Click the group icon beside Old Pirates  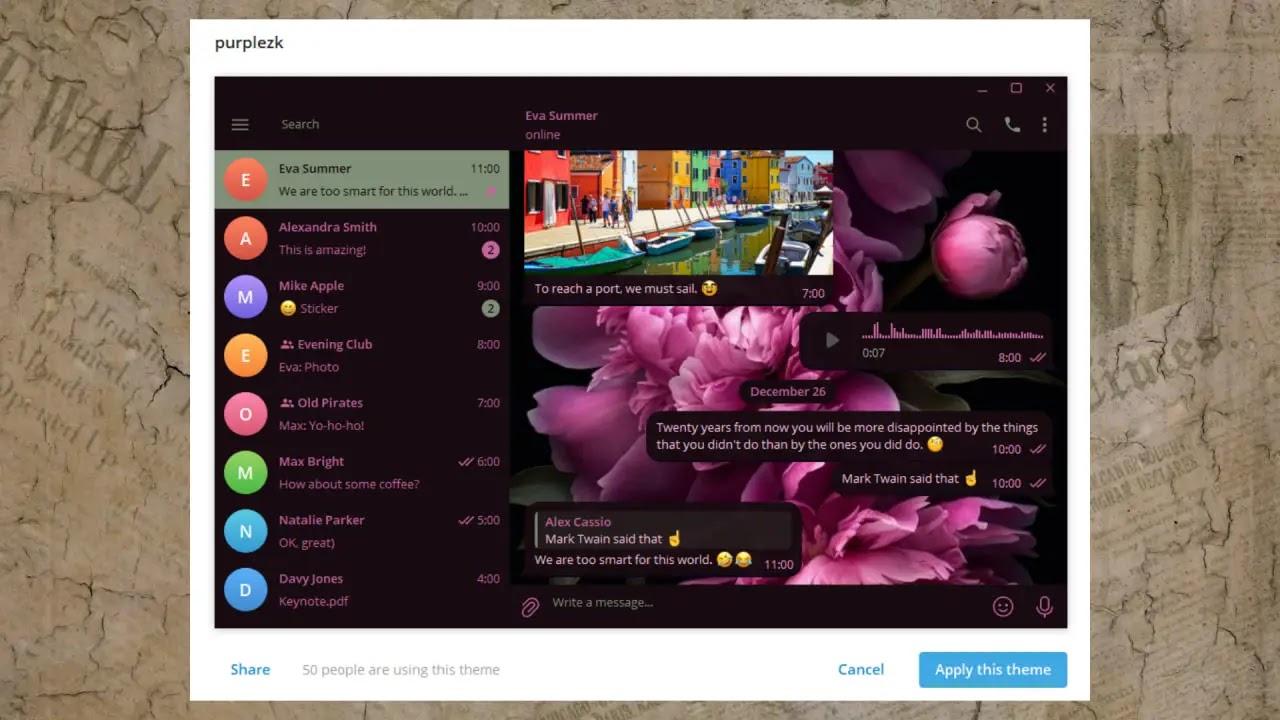[x=286, y=403]
